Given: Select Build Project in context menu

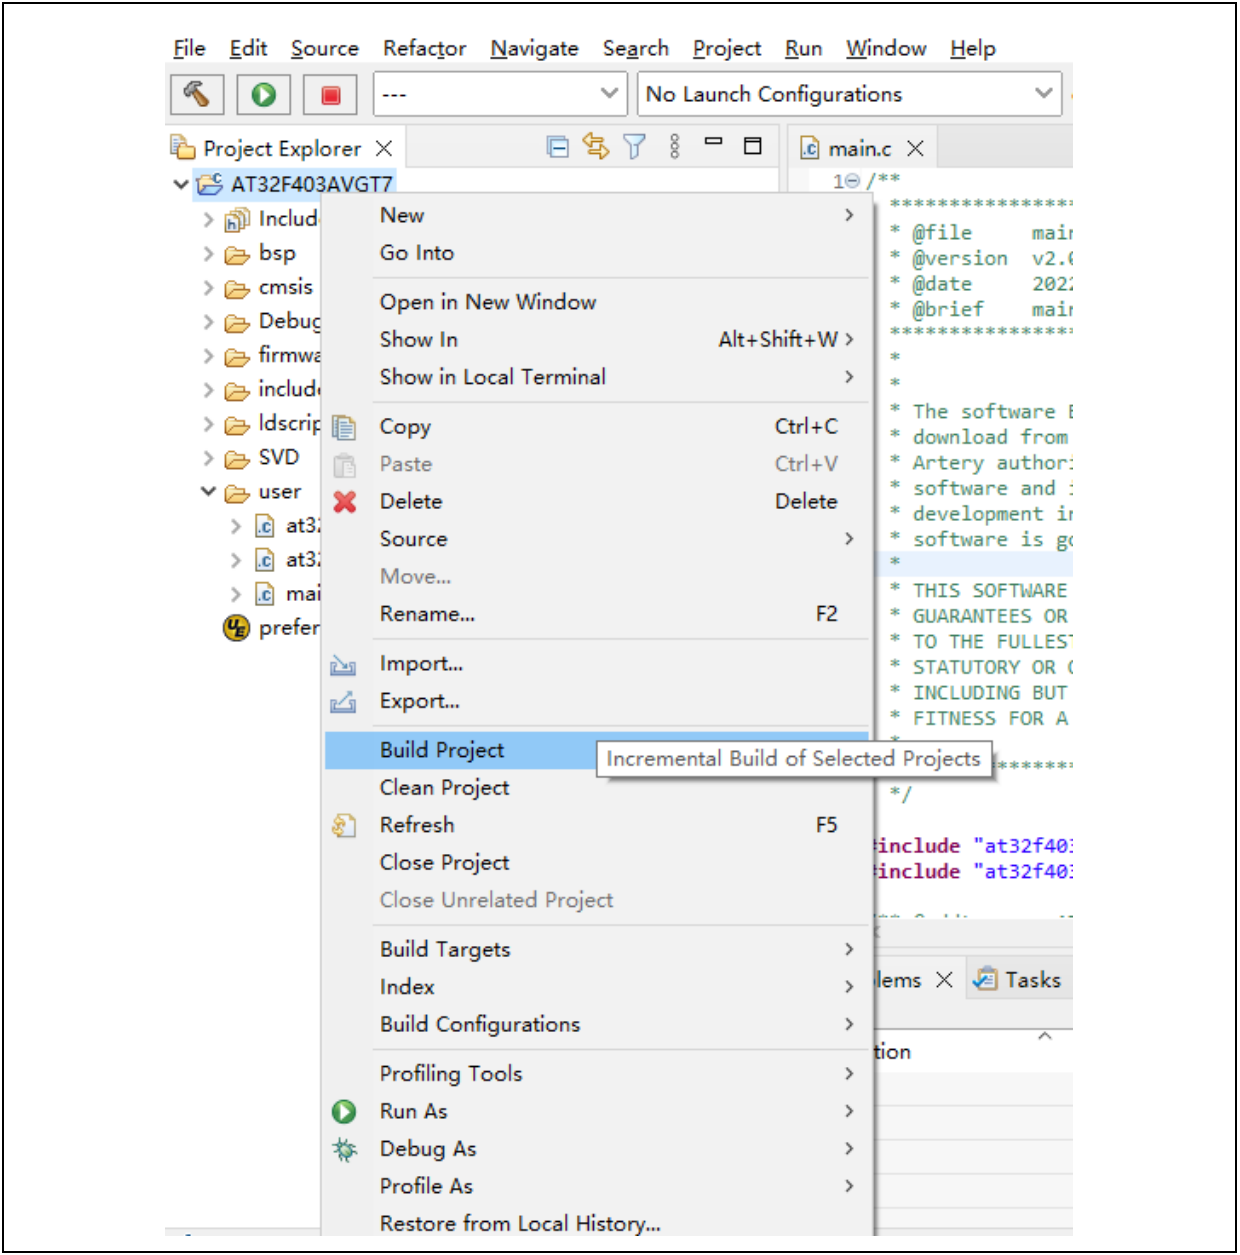Looking at the screenshot, I should point(597,750).
